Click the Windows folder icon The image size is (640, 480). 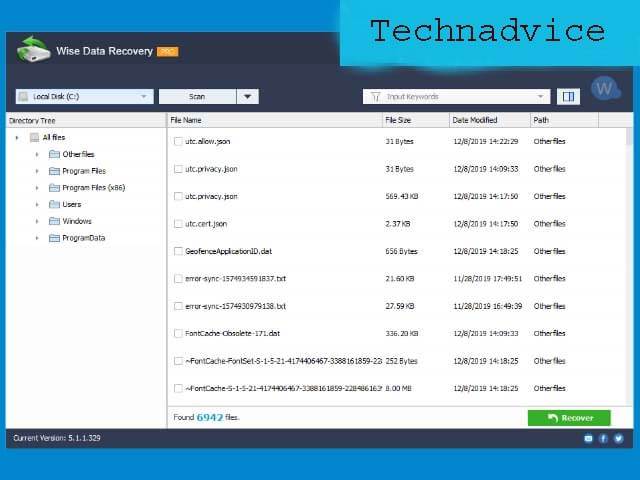point(54,221)
